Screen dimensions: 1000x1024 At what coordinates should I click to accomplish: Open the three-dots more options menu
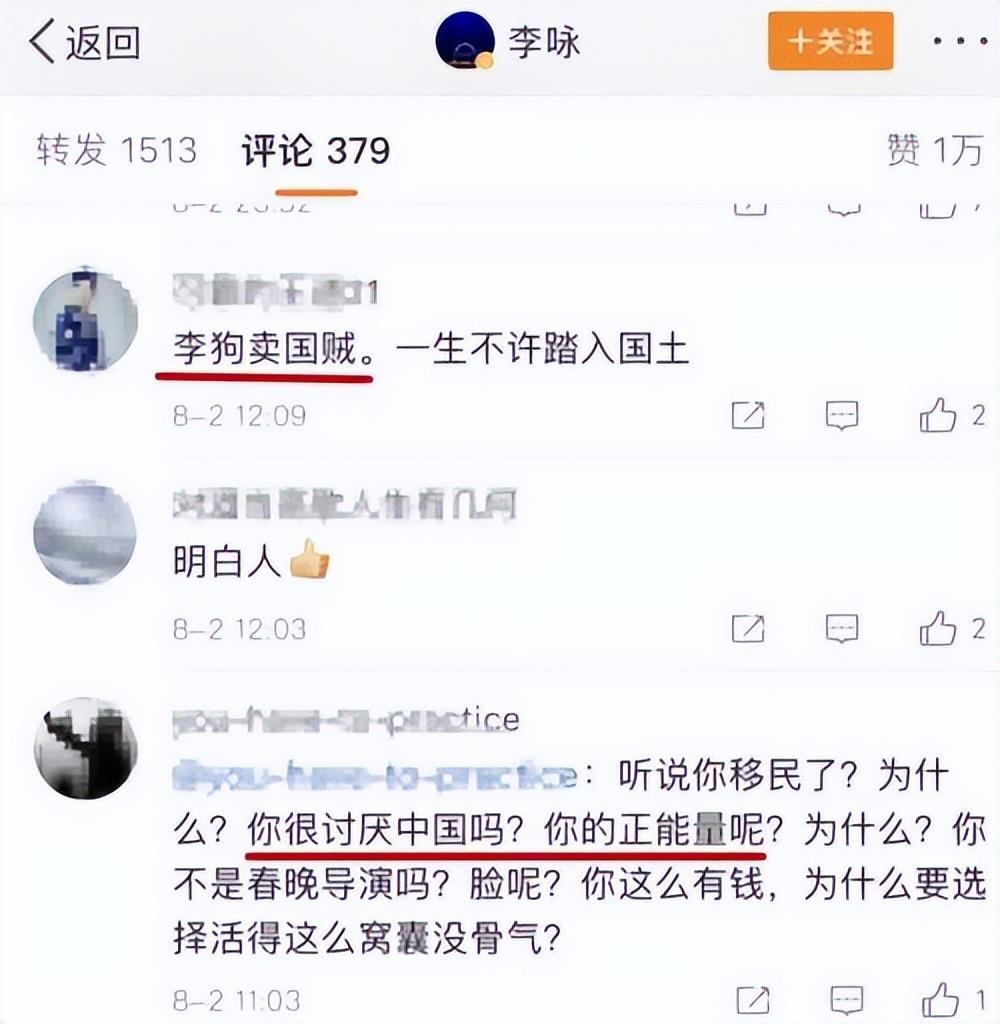click(x=960, y=41)
